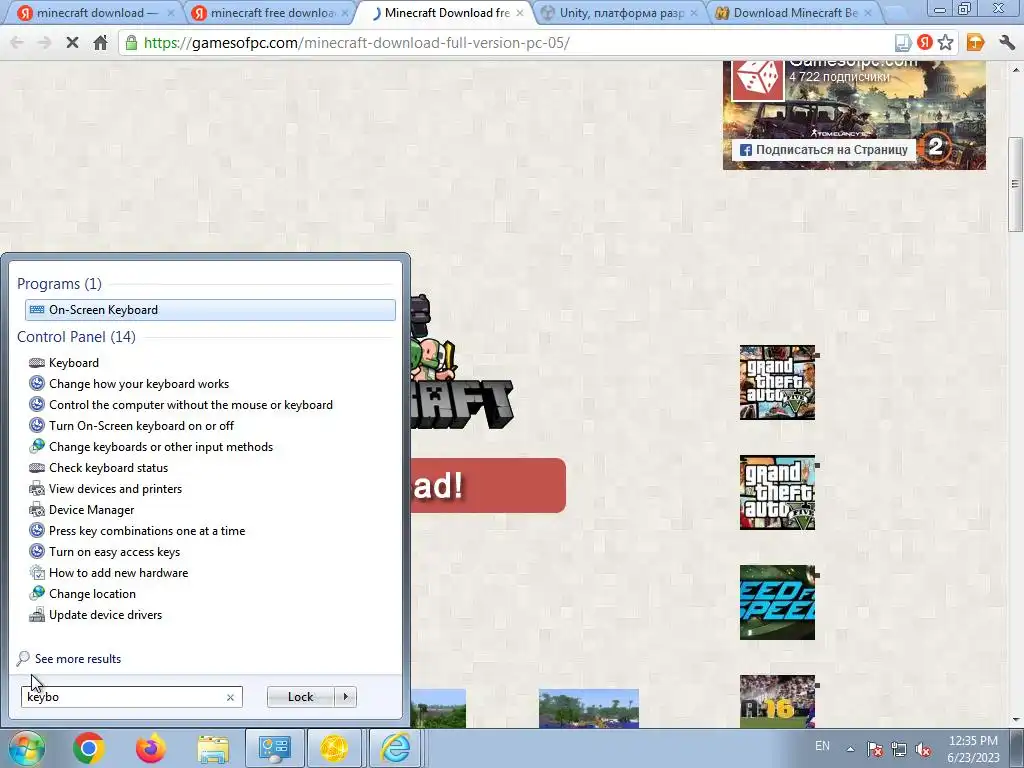Close the 'minecraft free download' tab
This screenshot has height=768, width=1024.
[x=345, y=12]
